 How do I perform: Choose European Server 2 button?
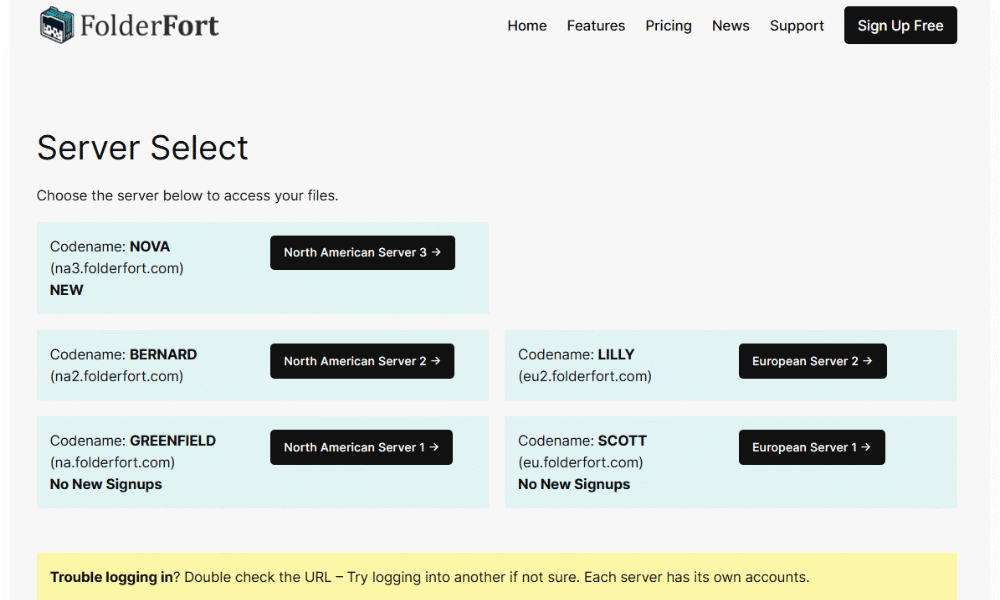[812, 361]
